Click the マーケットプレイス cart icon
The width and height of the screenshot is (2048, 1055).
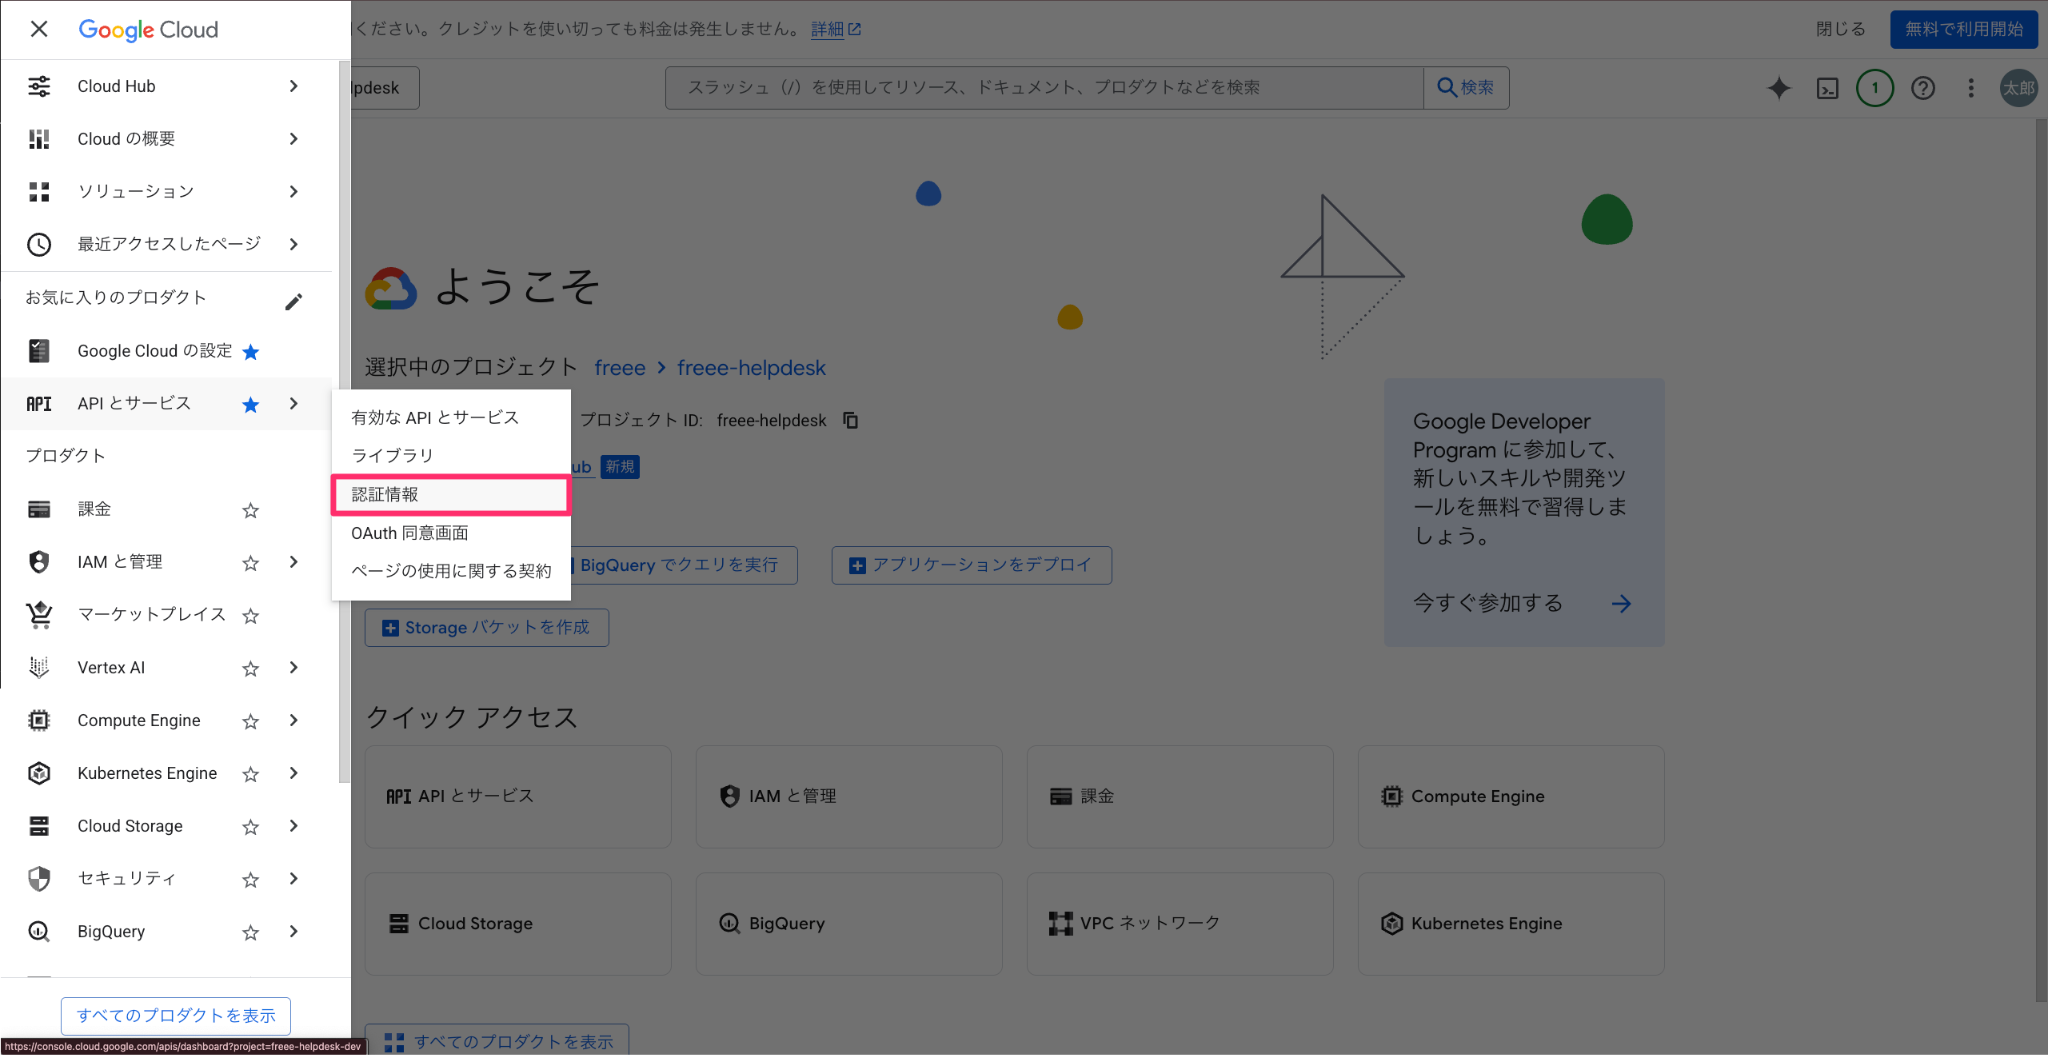pyautogui.click(x=39, y=614)
